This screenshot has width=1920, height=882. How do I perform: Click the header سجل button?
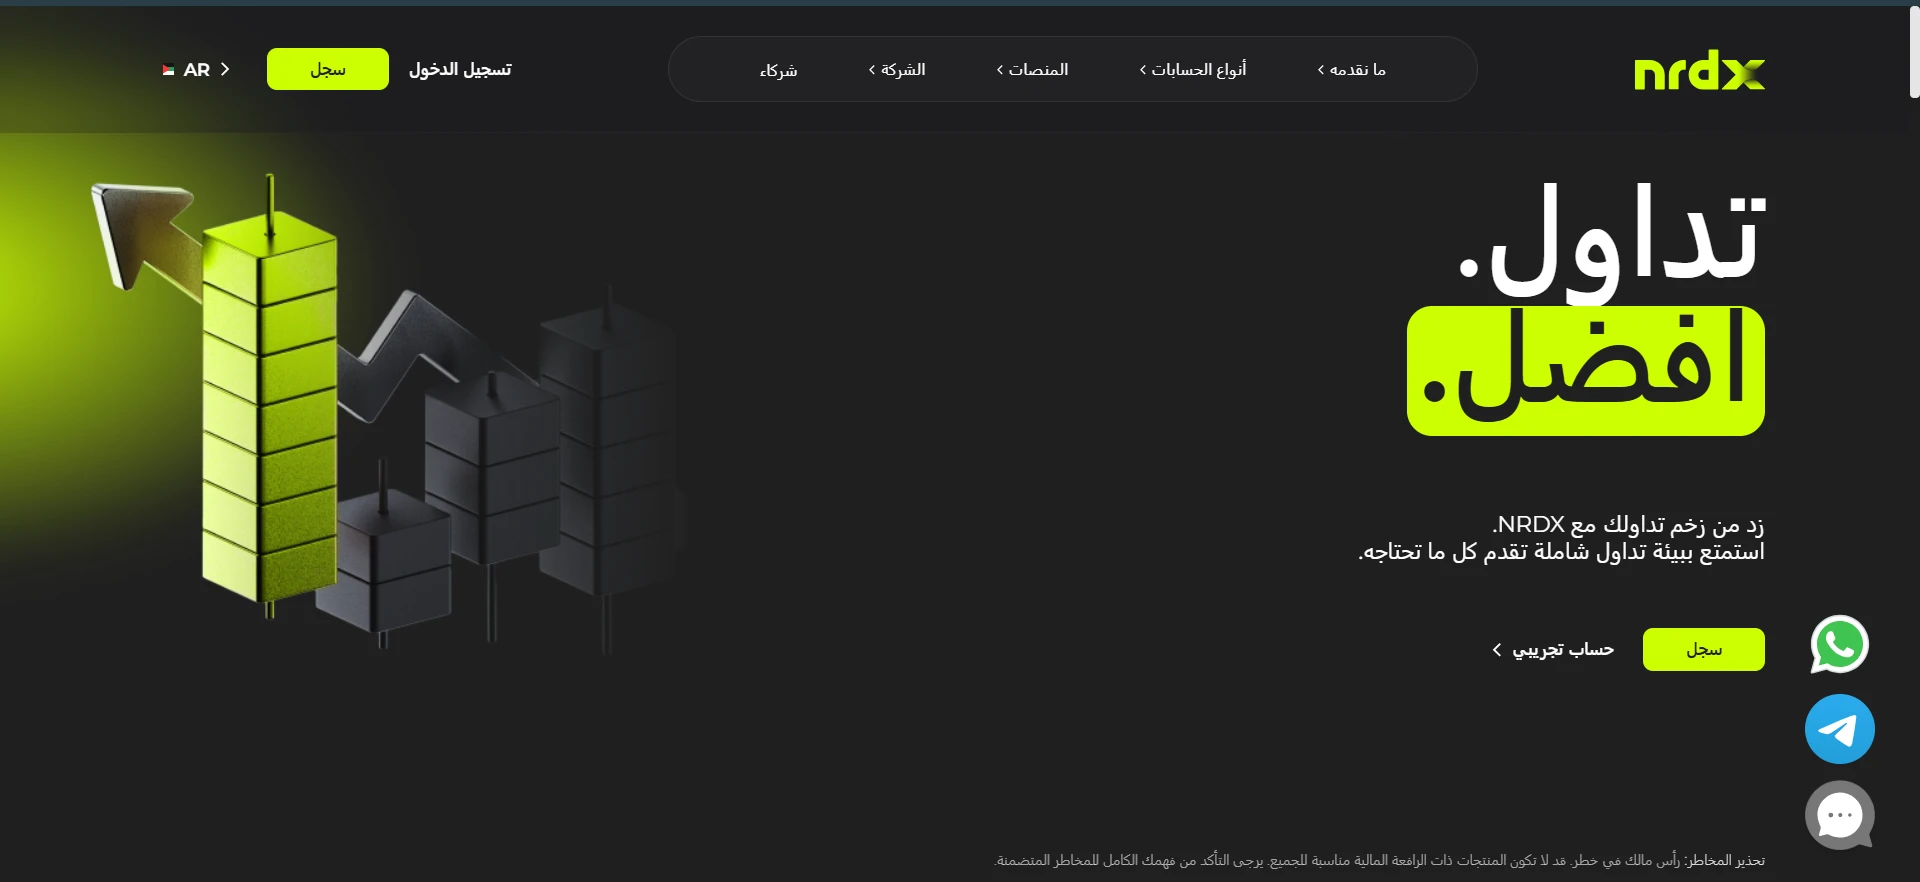pyautogui.click(x=328, y=69)
